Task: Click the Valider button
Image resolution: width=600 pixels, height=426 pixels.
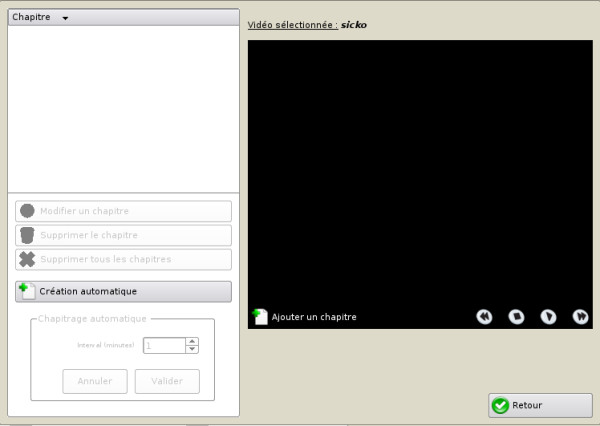Action: pos(167,381)
